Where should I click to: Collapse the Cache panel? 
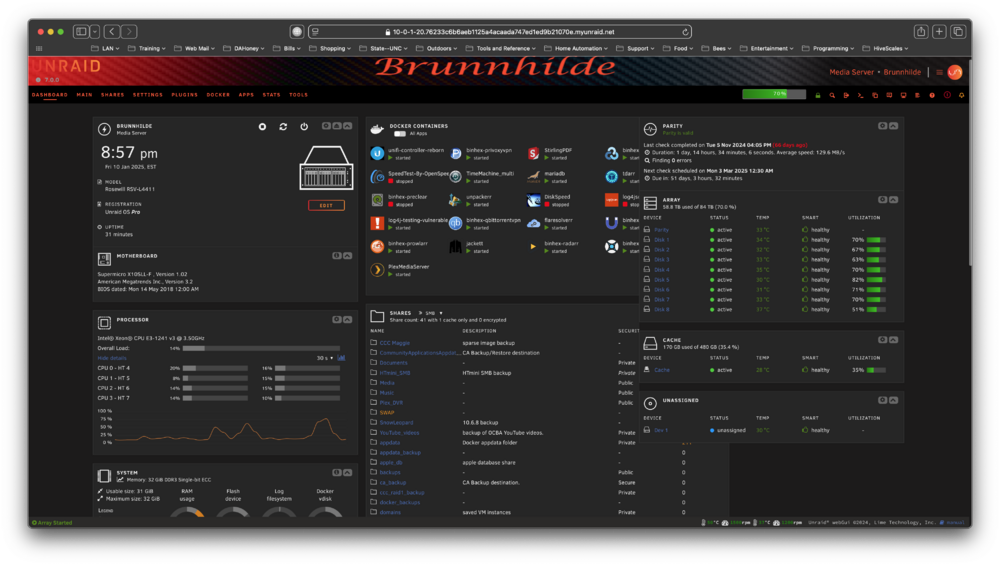tap(893, 340)
